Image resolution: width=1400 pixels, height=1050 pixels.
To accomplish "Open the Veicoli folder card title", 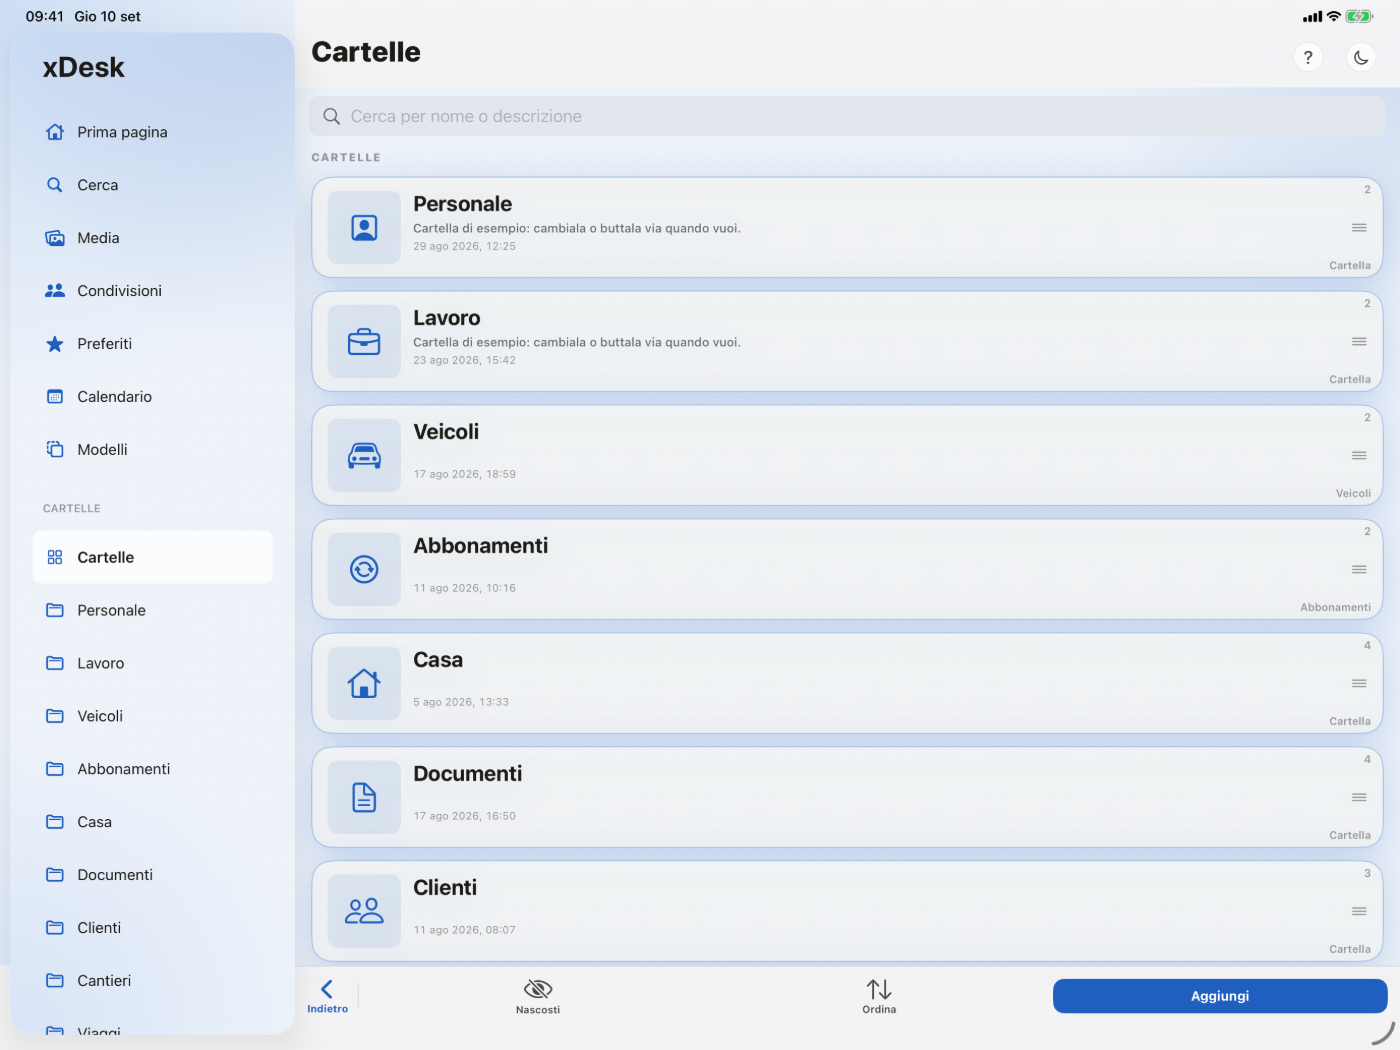I will [x=446, y=432].
